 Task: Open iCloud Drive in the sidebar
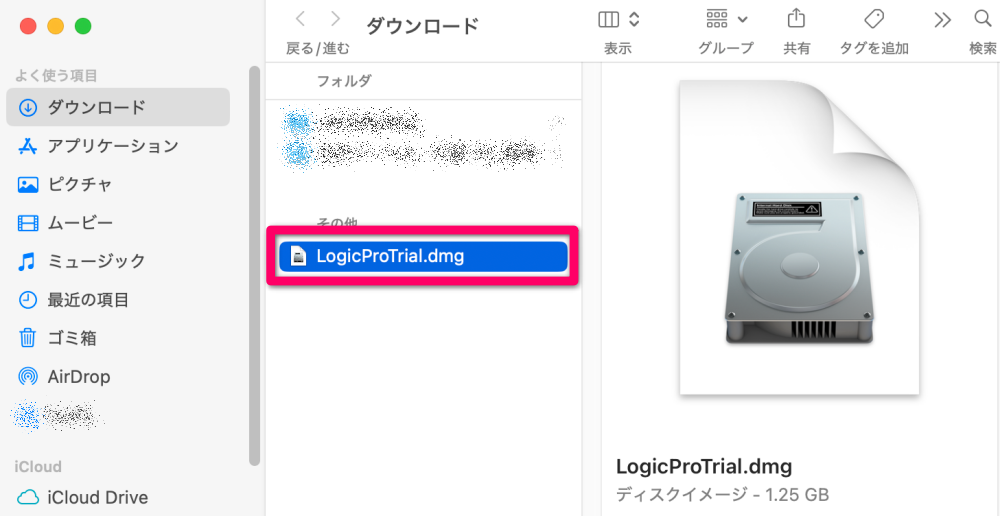[x=118, y=497]
